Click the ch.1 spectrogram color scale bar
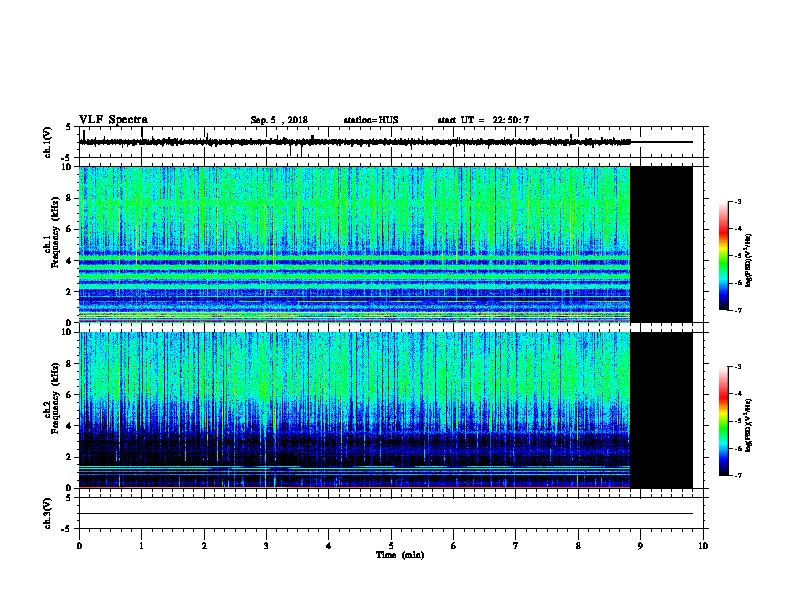This screenshot has height=612, width=792. tap(724, 256)
